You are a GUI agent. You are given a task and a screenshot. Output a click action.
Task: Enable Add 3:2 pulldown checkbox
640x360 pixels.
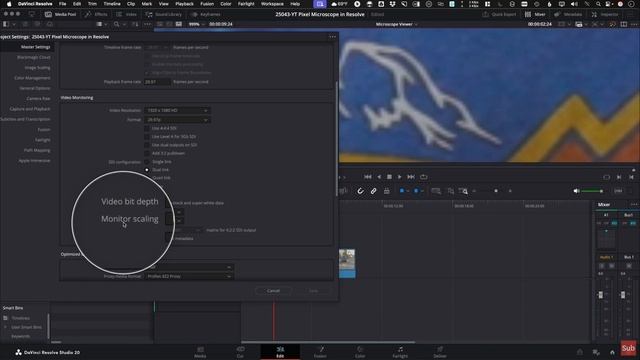147,153
